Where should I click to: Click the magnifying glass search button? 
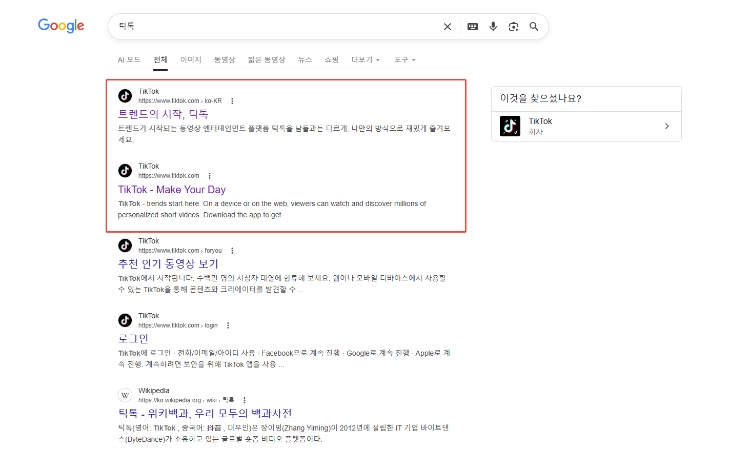pos(534,27)
